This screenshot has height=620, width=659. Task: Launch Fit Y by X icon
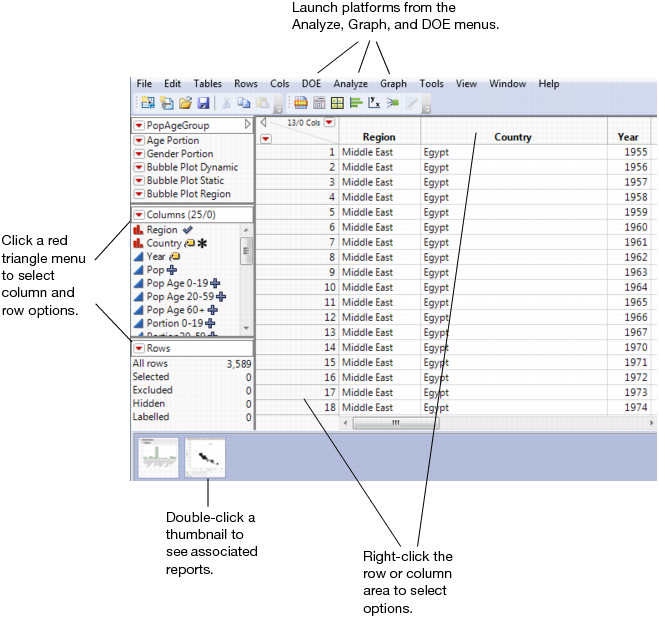point(374,103)
